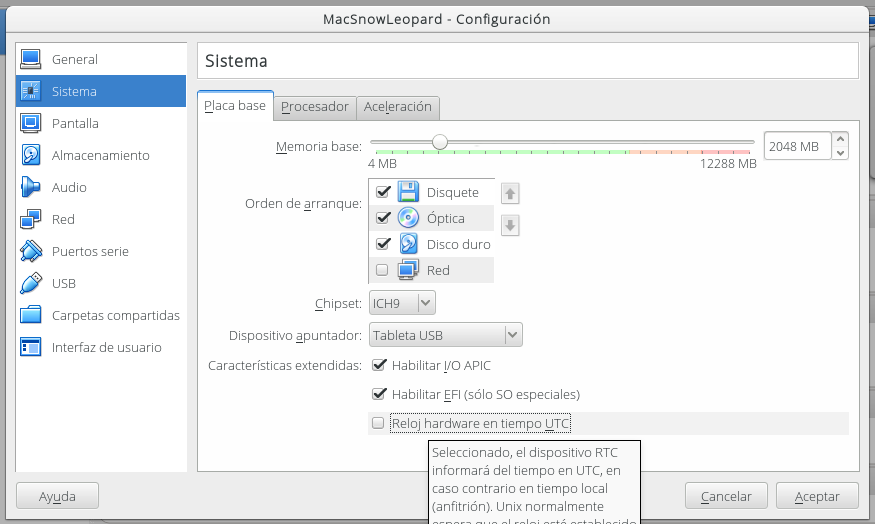Click the Aceptar button
This screenshot has height=524, width=875.
point(817,496)
